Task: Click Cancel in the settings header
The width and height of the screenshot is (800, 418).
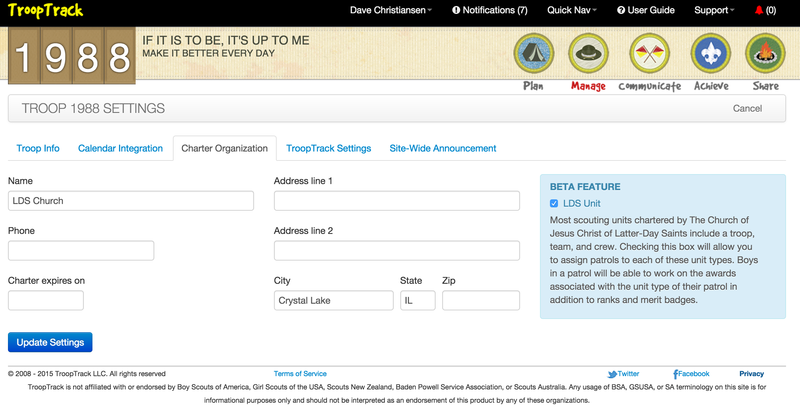Action: (747, 108)
